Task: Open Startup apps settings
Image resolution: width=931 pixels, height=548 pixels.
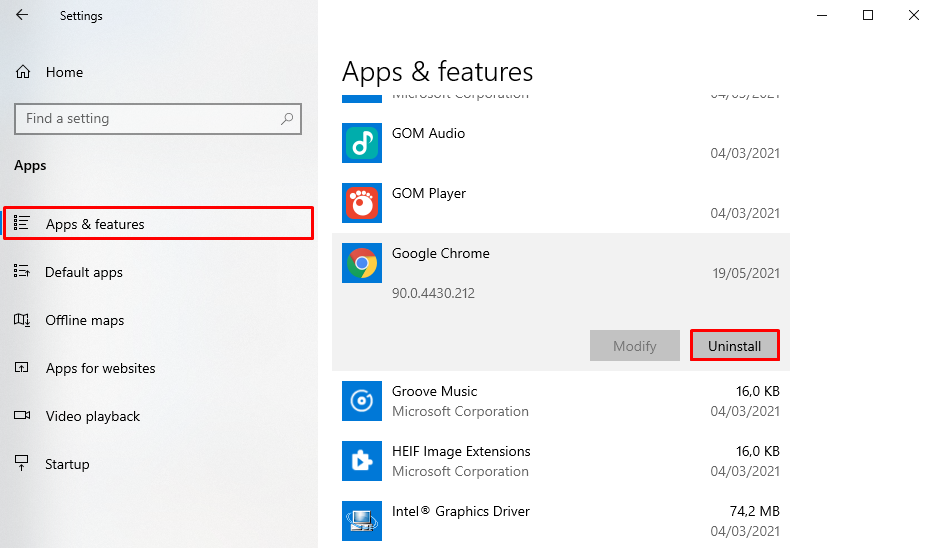Action: click(x=67, y=464)
